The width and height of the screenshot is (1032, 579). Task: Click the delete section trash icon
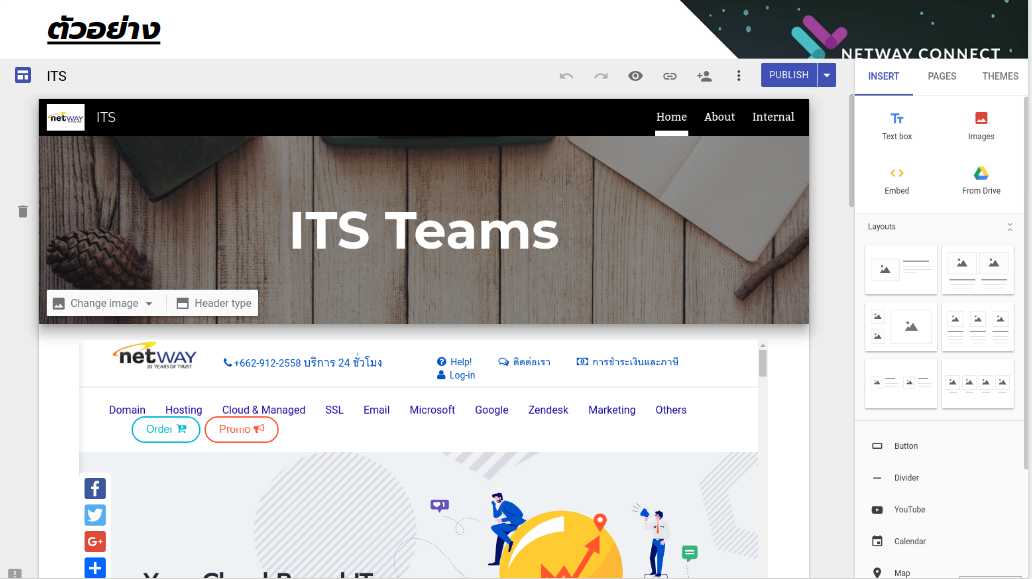(x=23, y=212)
